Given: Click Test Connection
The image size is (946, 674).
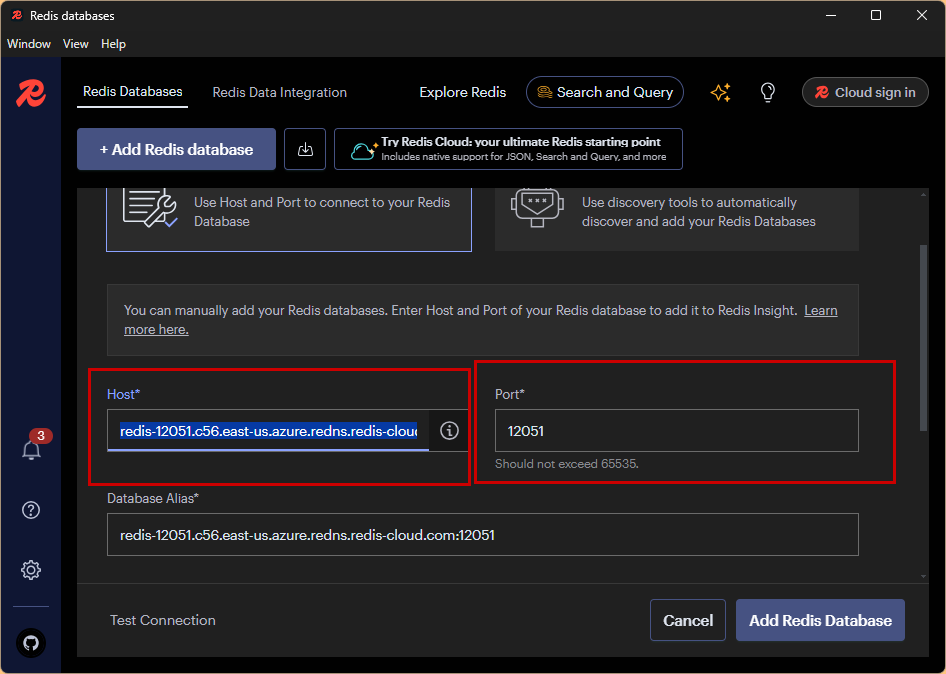Looking at the screenshot, I should (x=163, y=620).
